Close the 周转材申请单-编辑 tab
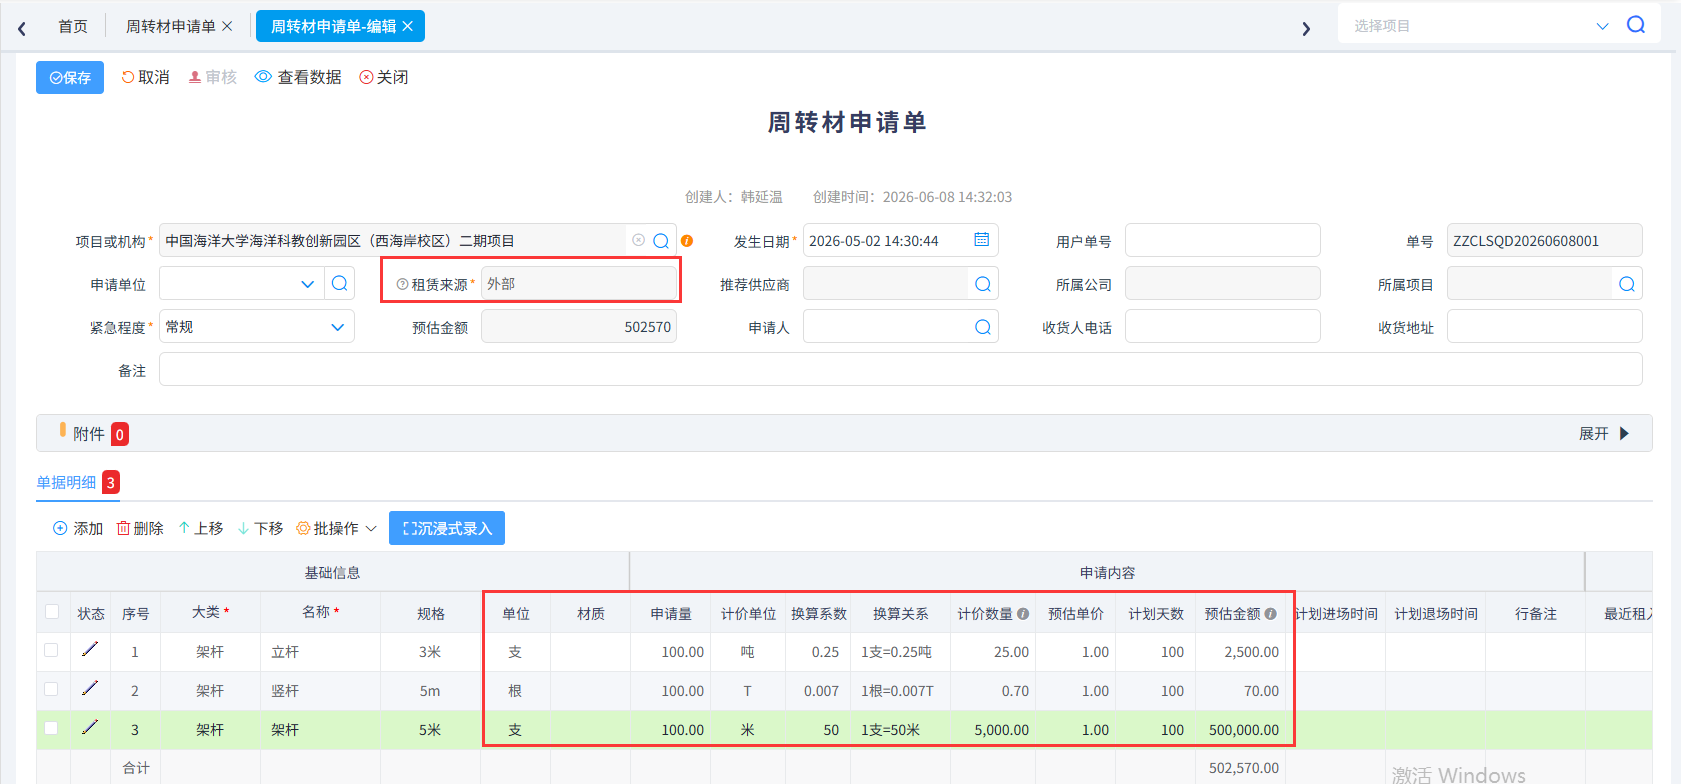The image size is (1681, 784). click(408, 26)
